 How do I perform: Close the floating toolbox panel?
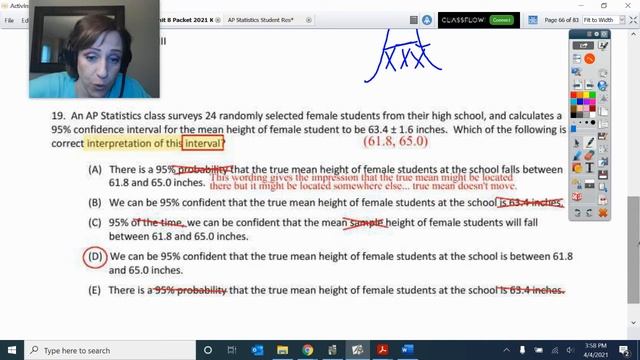click(x=604, y=33)
